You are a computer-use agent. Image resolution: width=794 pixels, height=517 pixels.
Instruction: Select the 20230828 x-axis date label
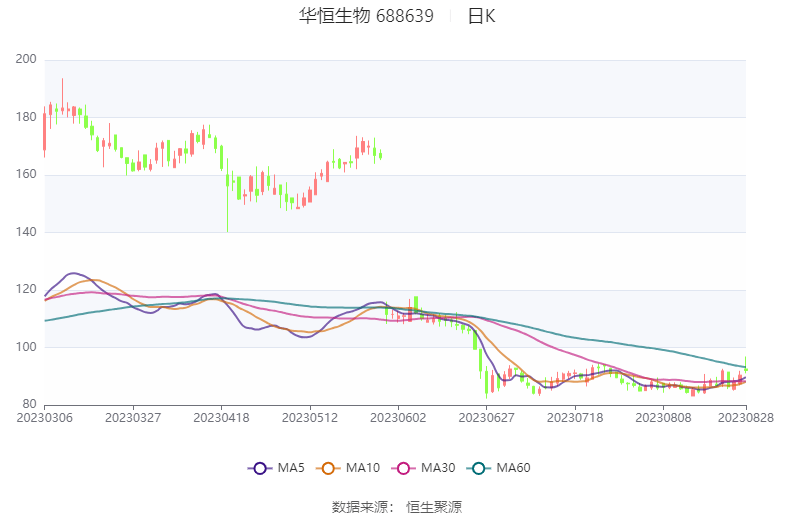746,418
